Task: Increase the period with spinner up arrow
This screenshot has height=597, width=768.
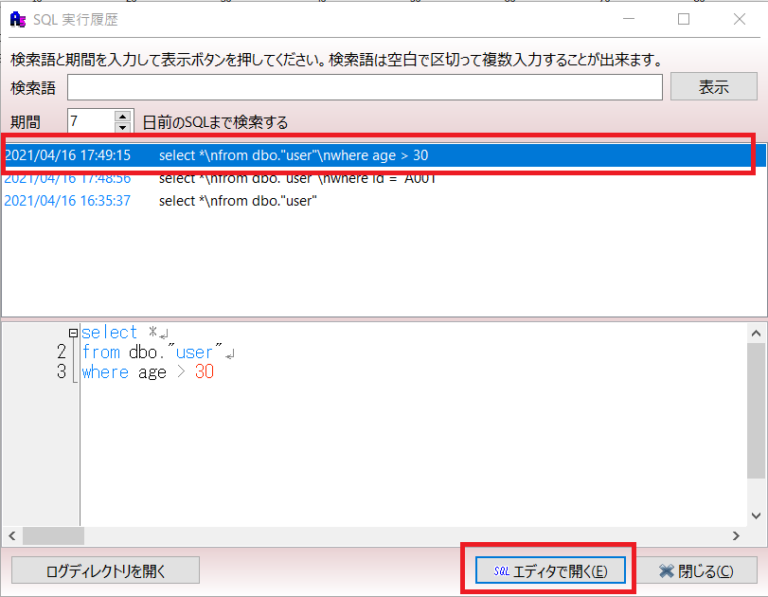Action: (123, 116)
